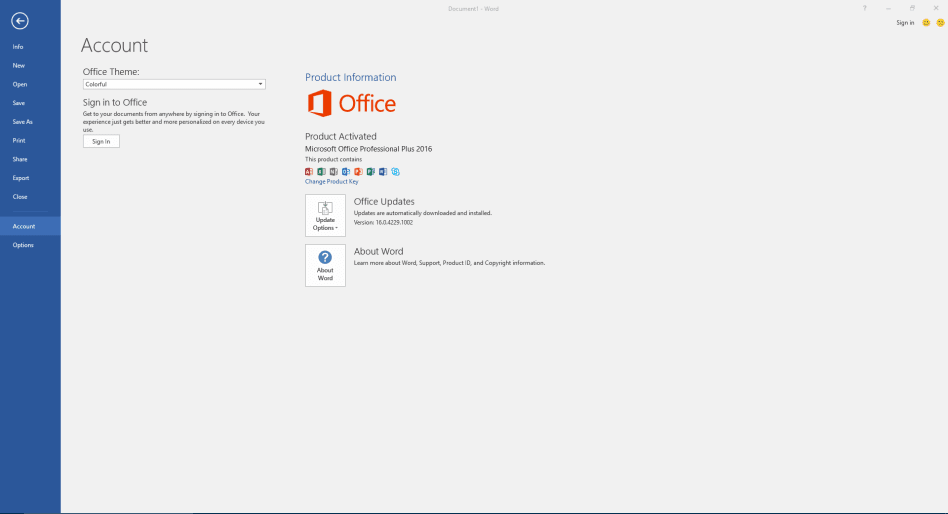Click the Change Product Key link

click(331, 181)
